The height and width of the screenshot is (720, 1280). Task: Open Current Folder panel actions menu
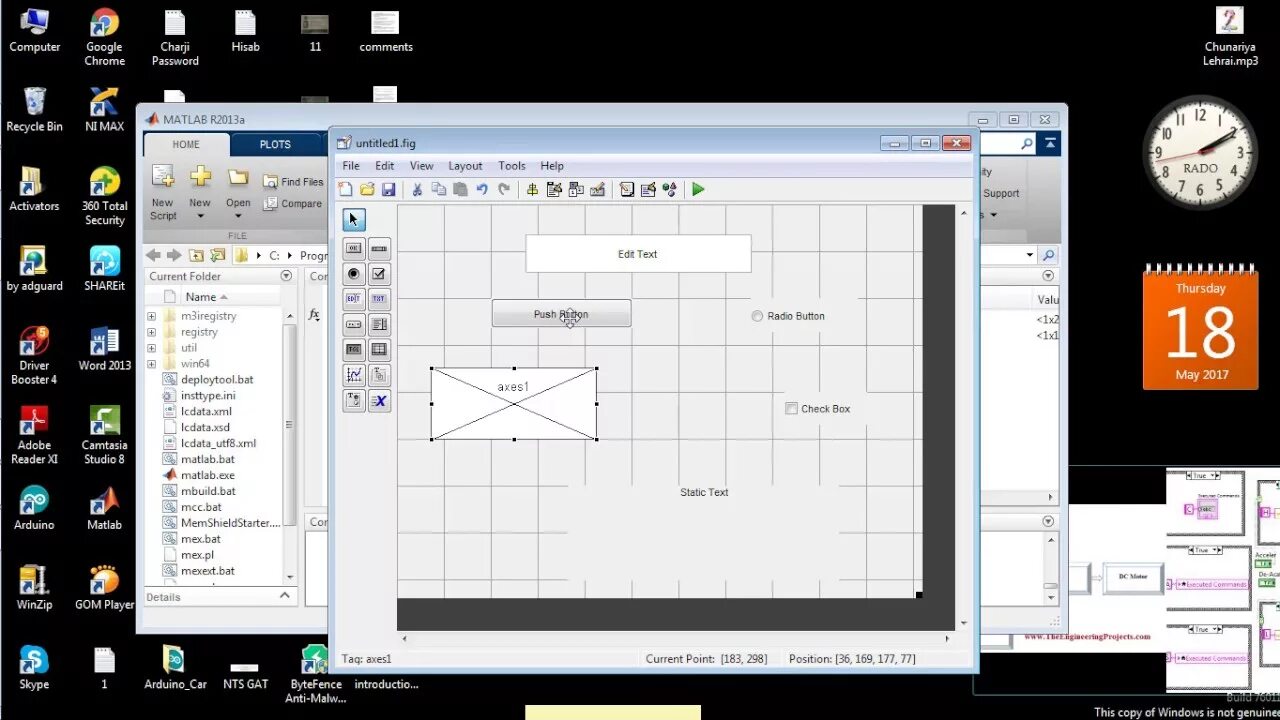[x=286, y=276]
